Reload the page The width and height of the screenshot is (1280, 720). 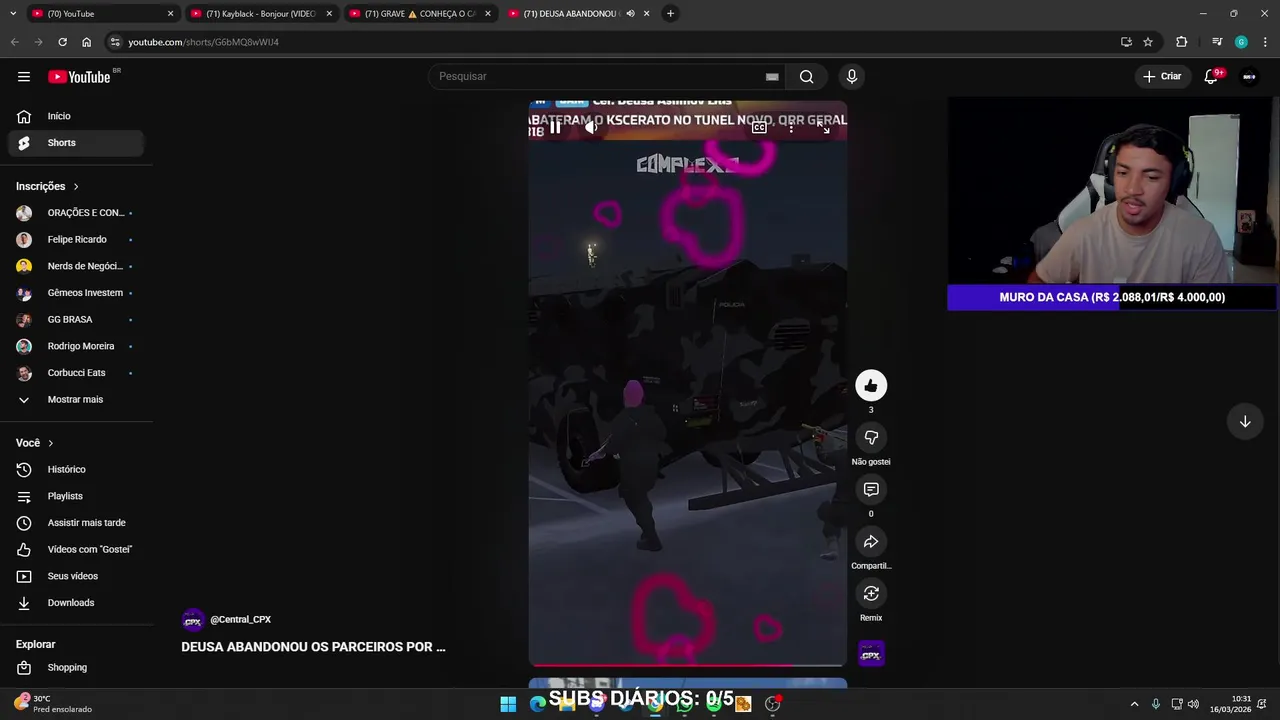(x=62, y=42)
